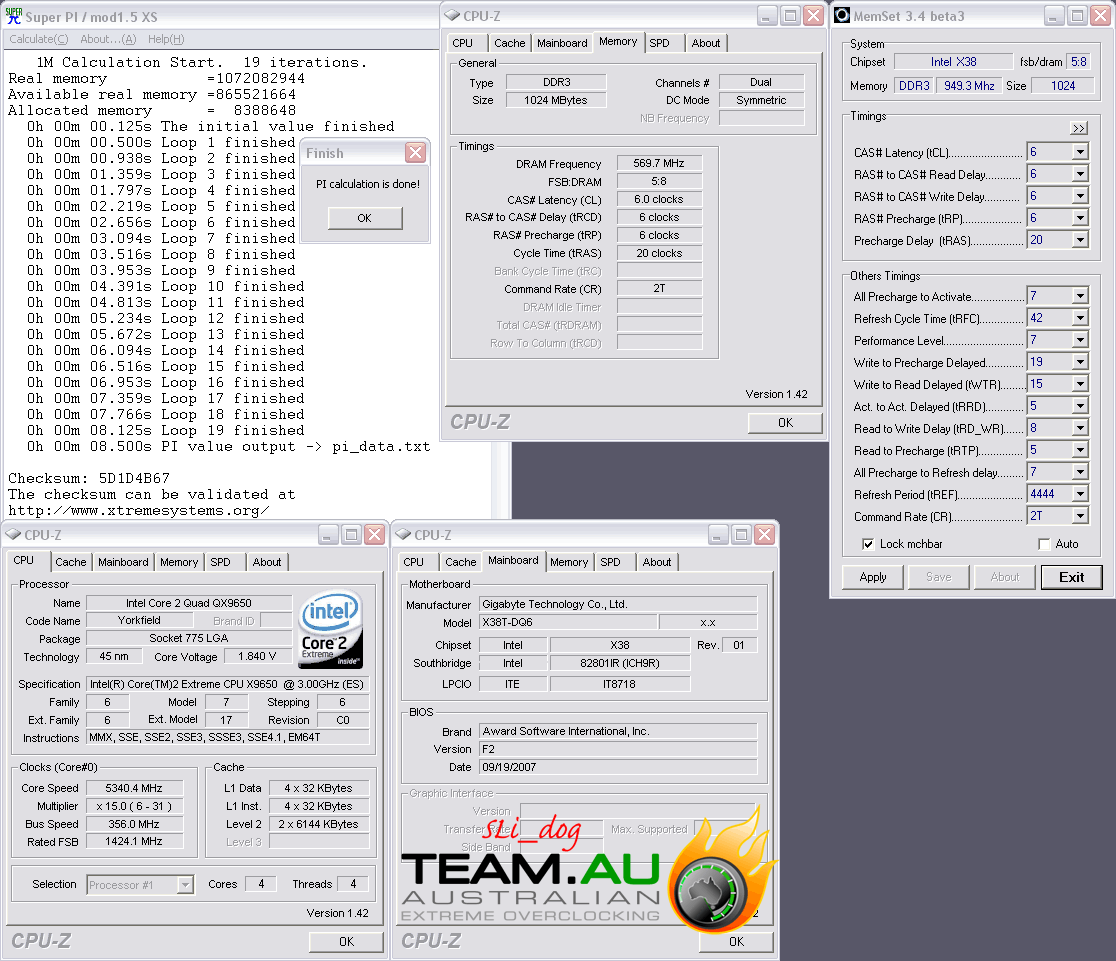Close the CPU-Z CPU window
The height and width of the screenshot is (961, 1116).
(x=374, y=535)
